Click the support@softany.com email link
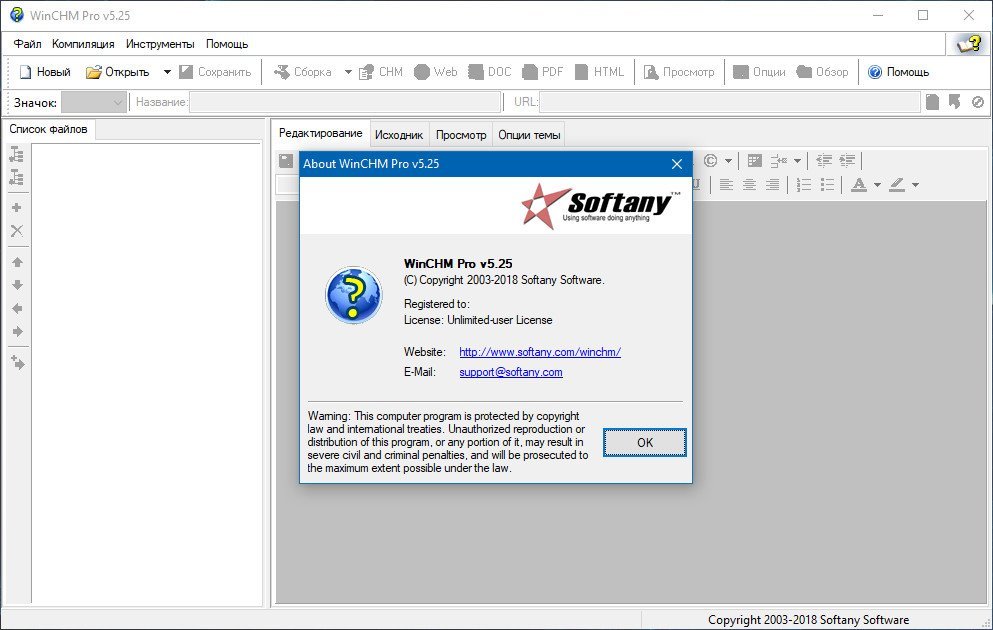993x630 pixels. coord(511,372)
